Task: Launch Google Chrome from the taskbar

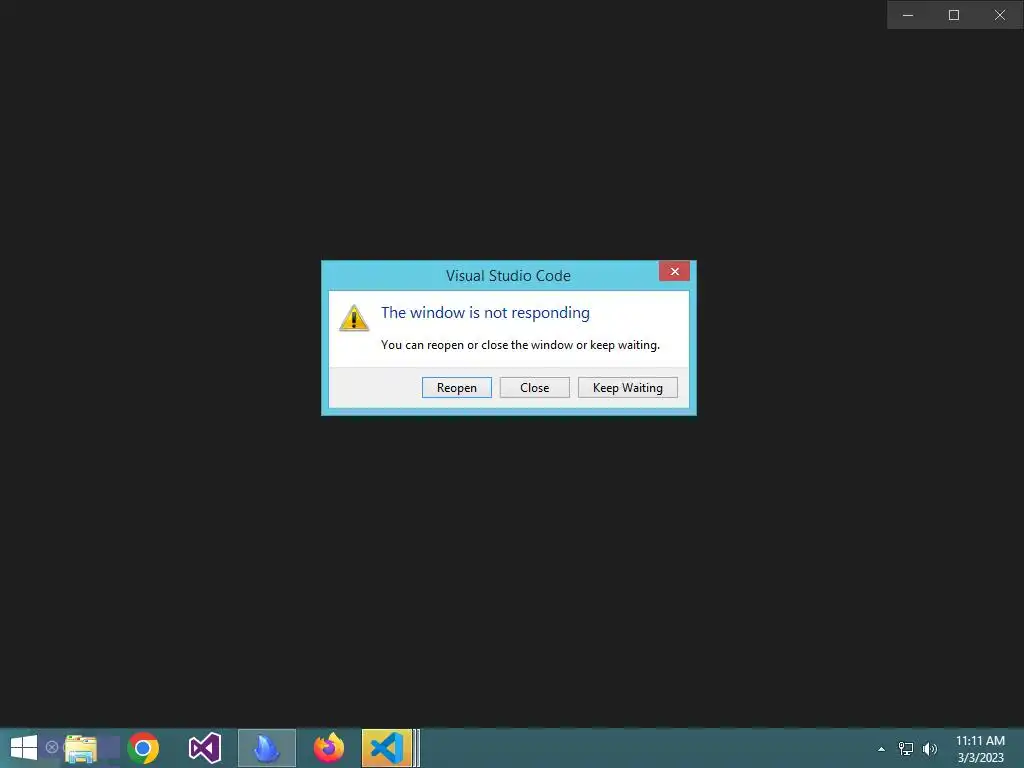Action: click(x=143, y=748)
